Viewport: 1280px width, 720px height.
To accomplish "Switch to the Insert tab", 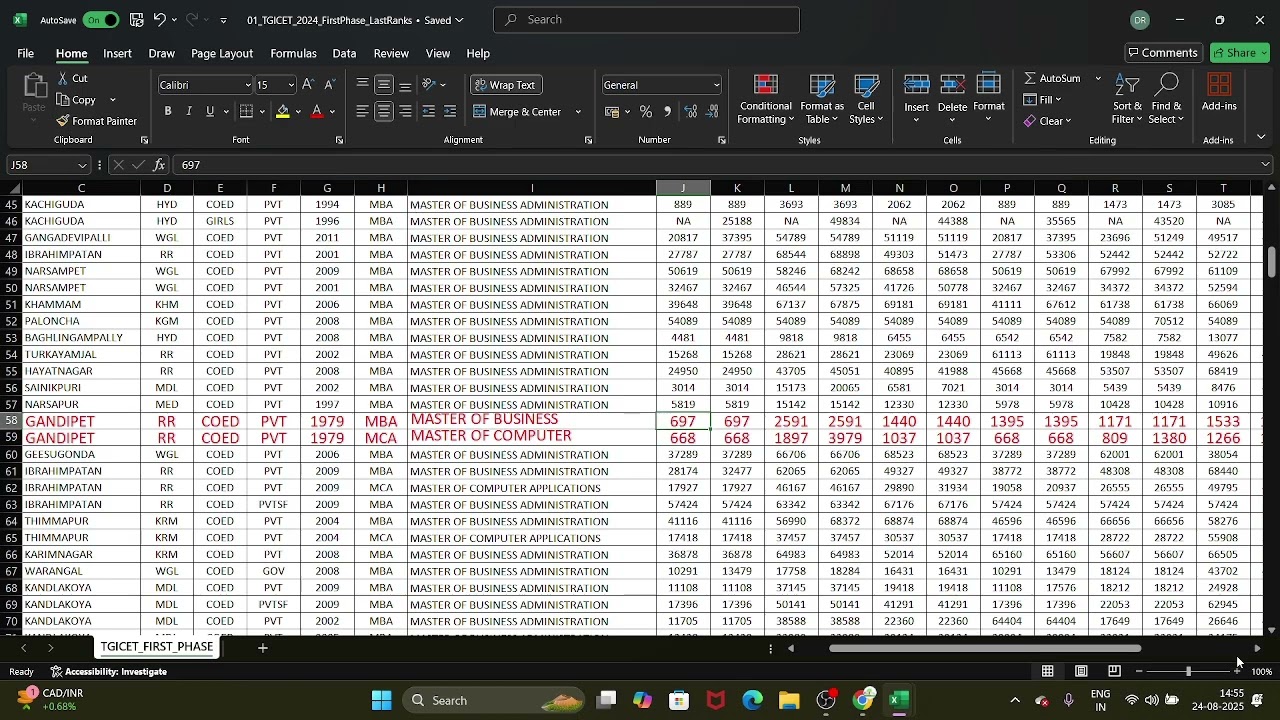I will tap(117, 53).
